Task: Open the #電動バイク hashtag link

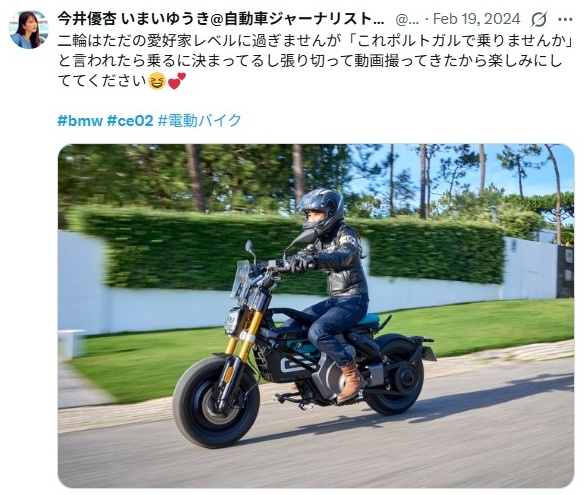Action: [200, 120]
